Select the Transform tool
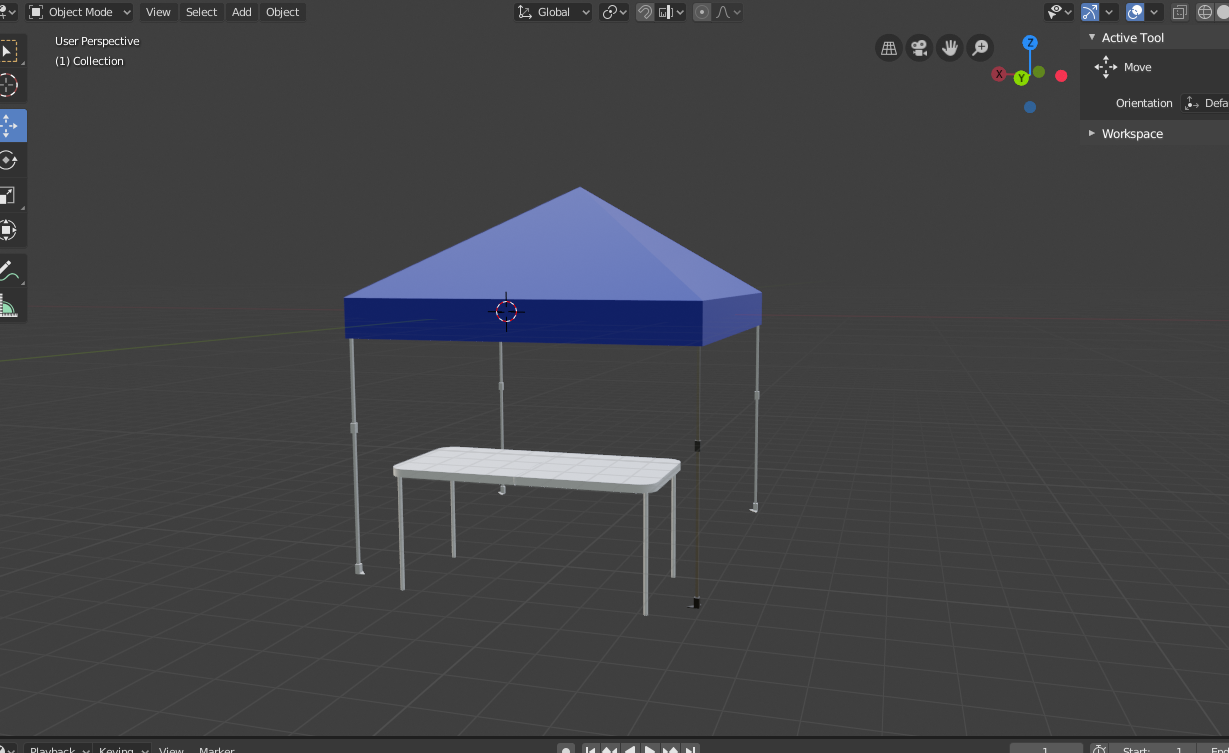This screenshot has width=1229, height=753. point(9,230)
